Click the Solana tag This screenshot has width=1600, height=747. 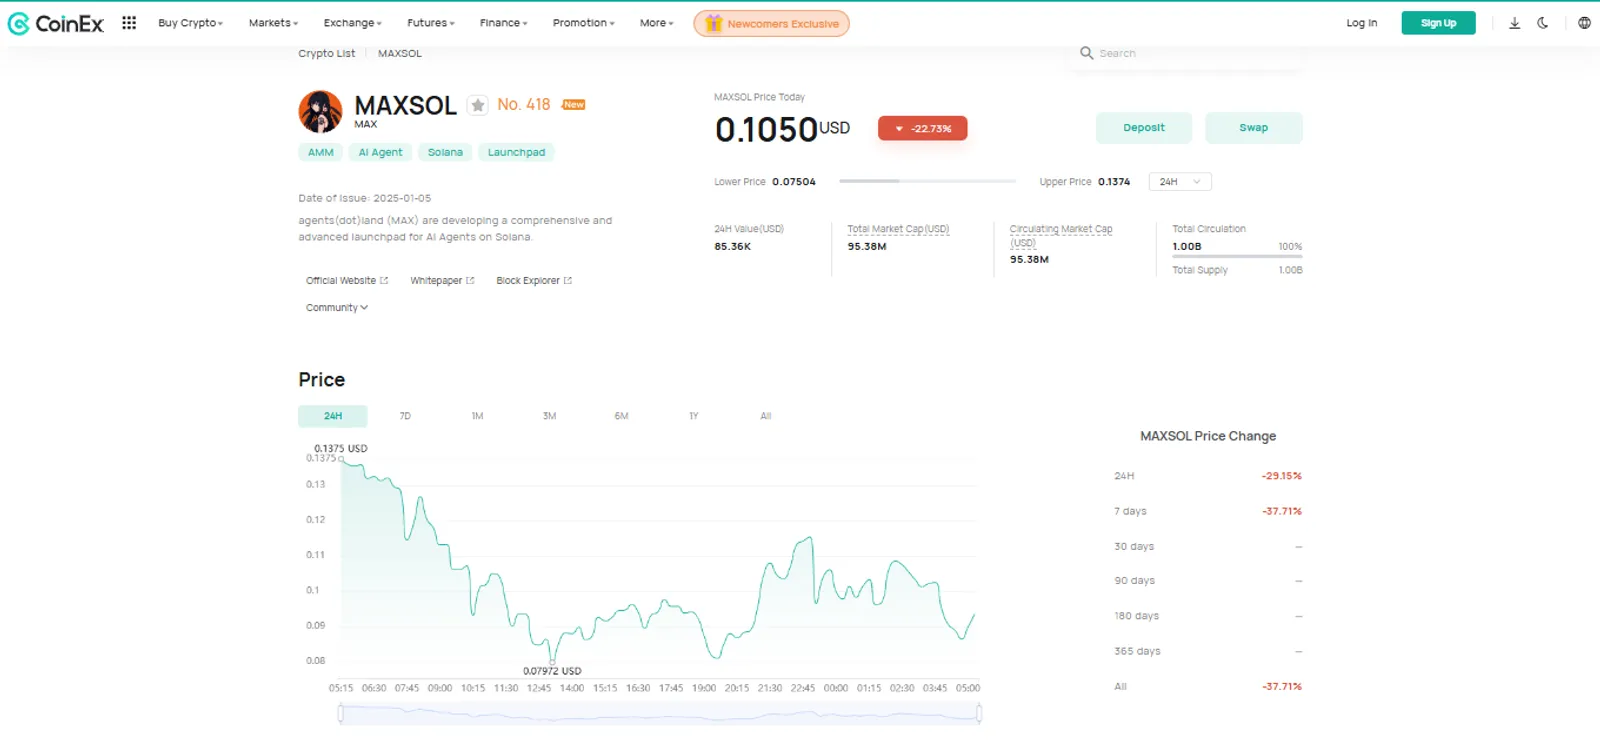click(445, 152)
